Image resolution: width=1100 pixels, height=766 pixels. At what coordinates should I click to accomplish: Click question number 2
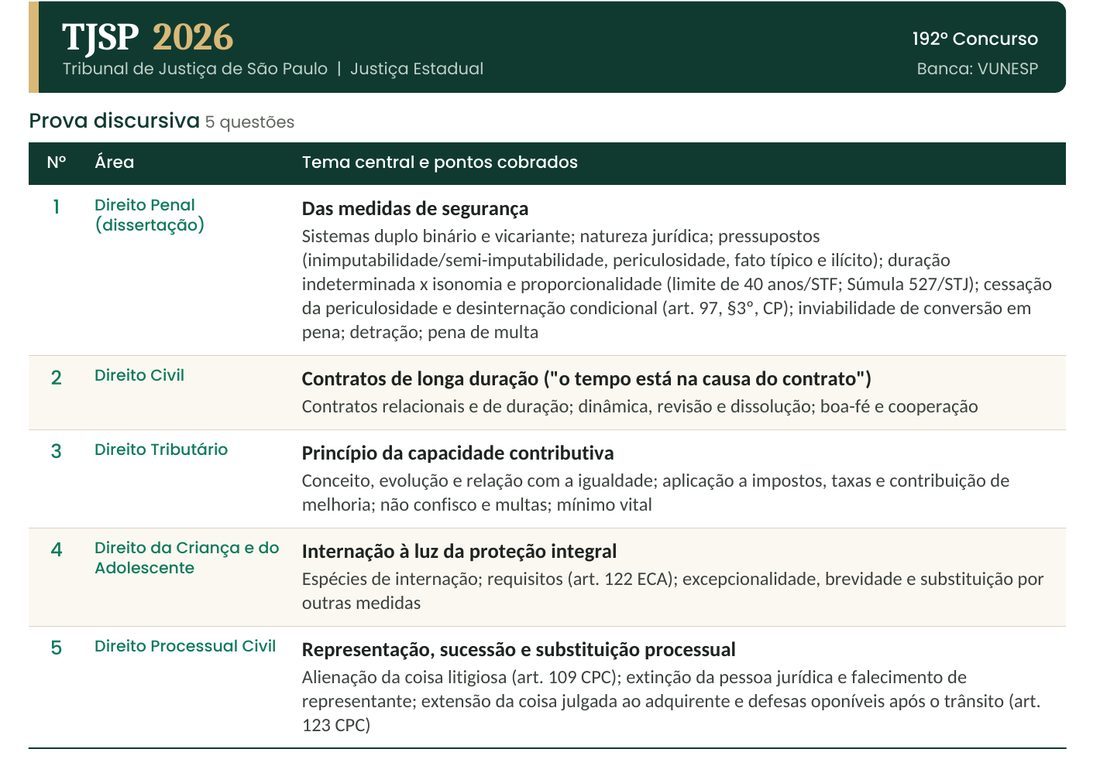pyautogui.click(x=56, y=378)
